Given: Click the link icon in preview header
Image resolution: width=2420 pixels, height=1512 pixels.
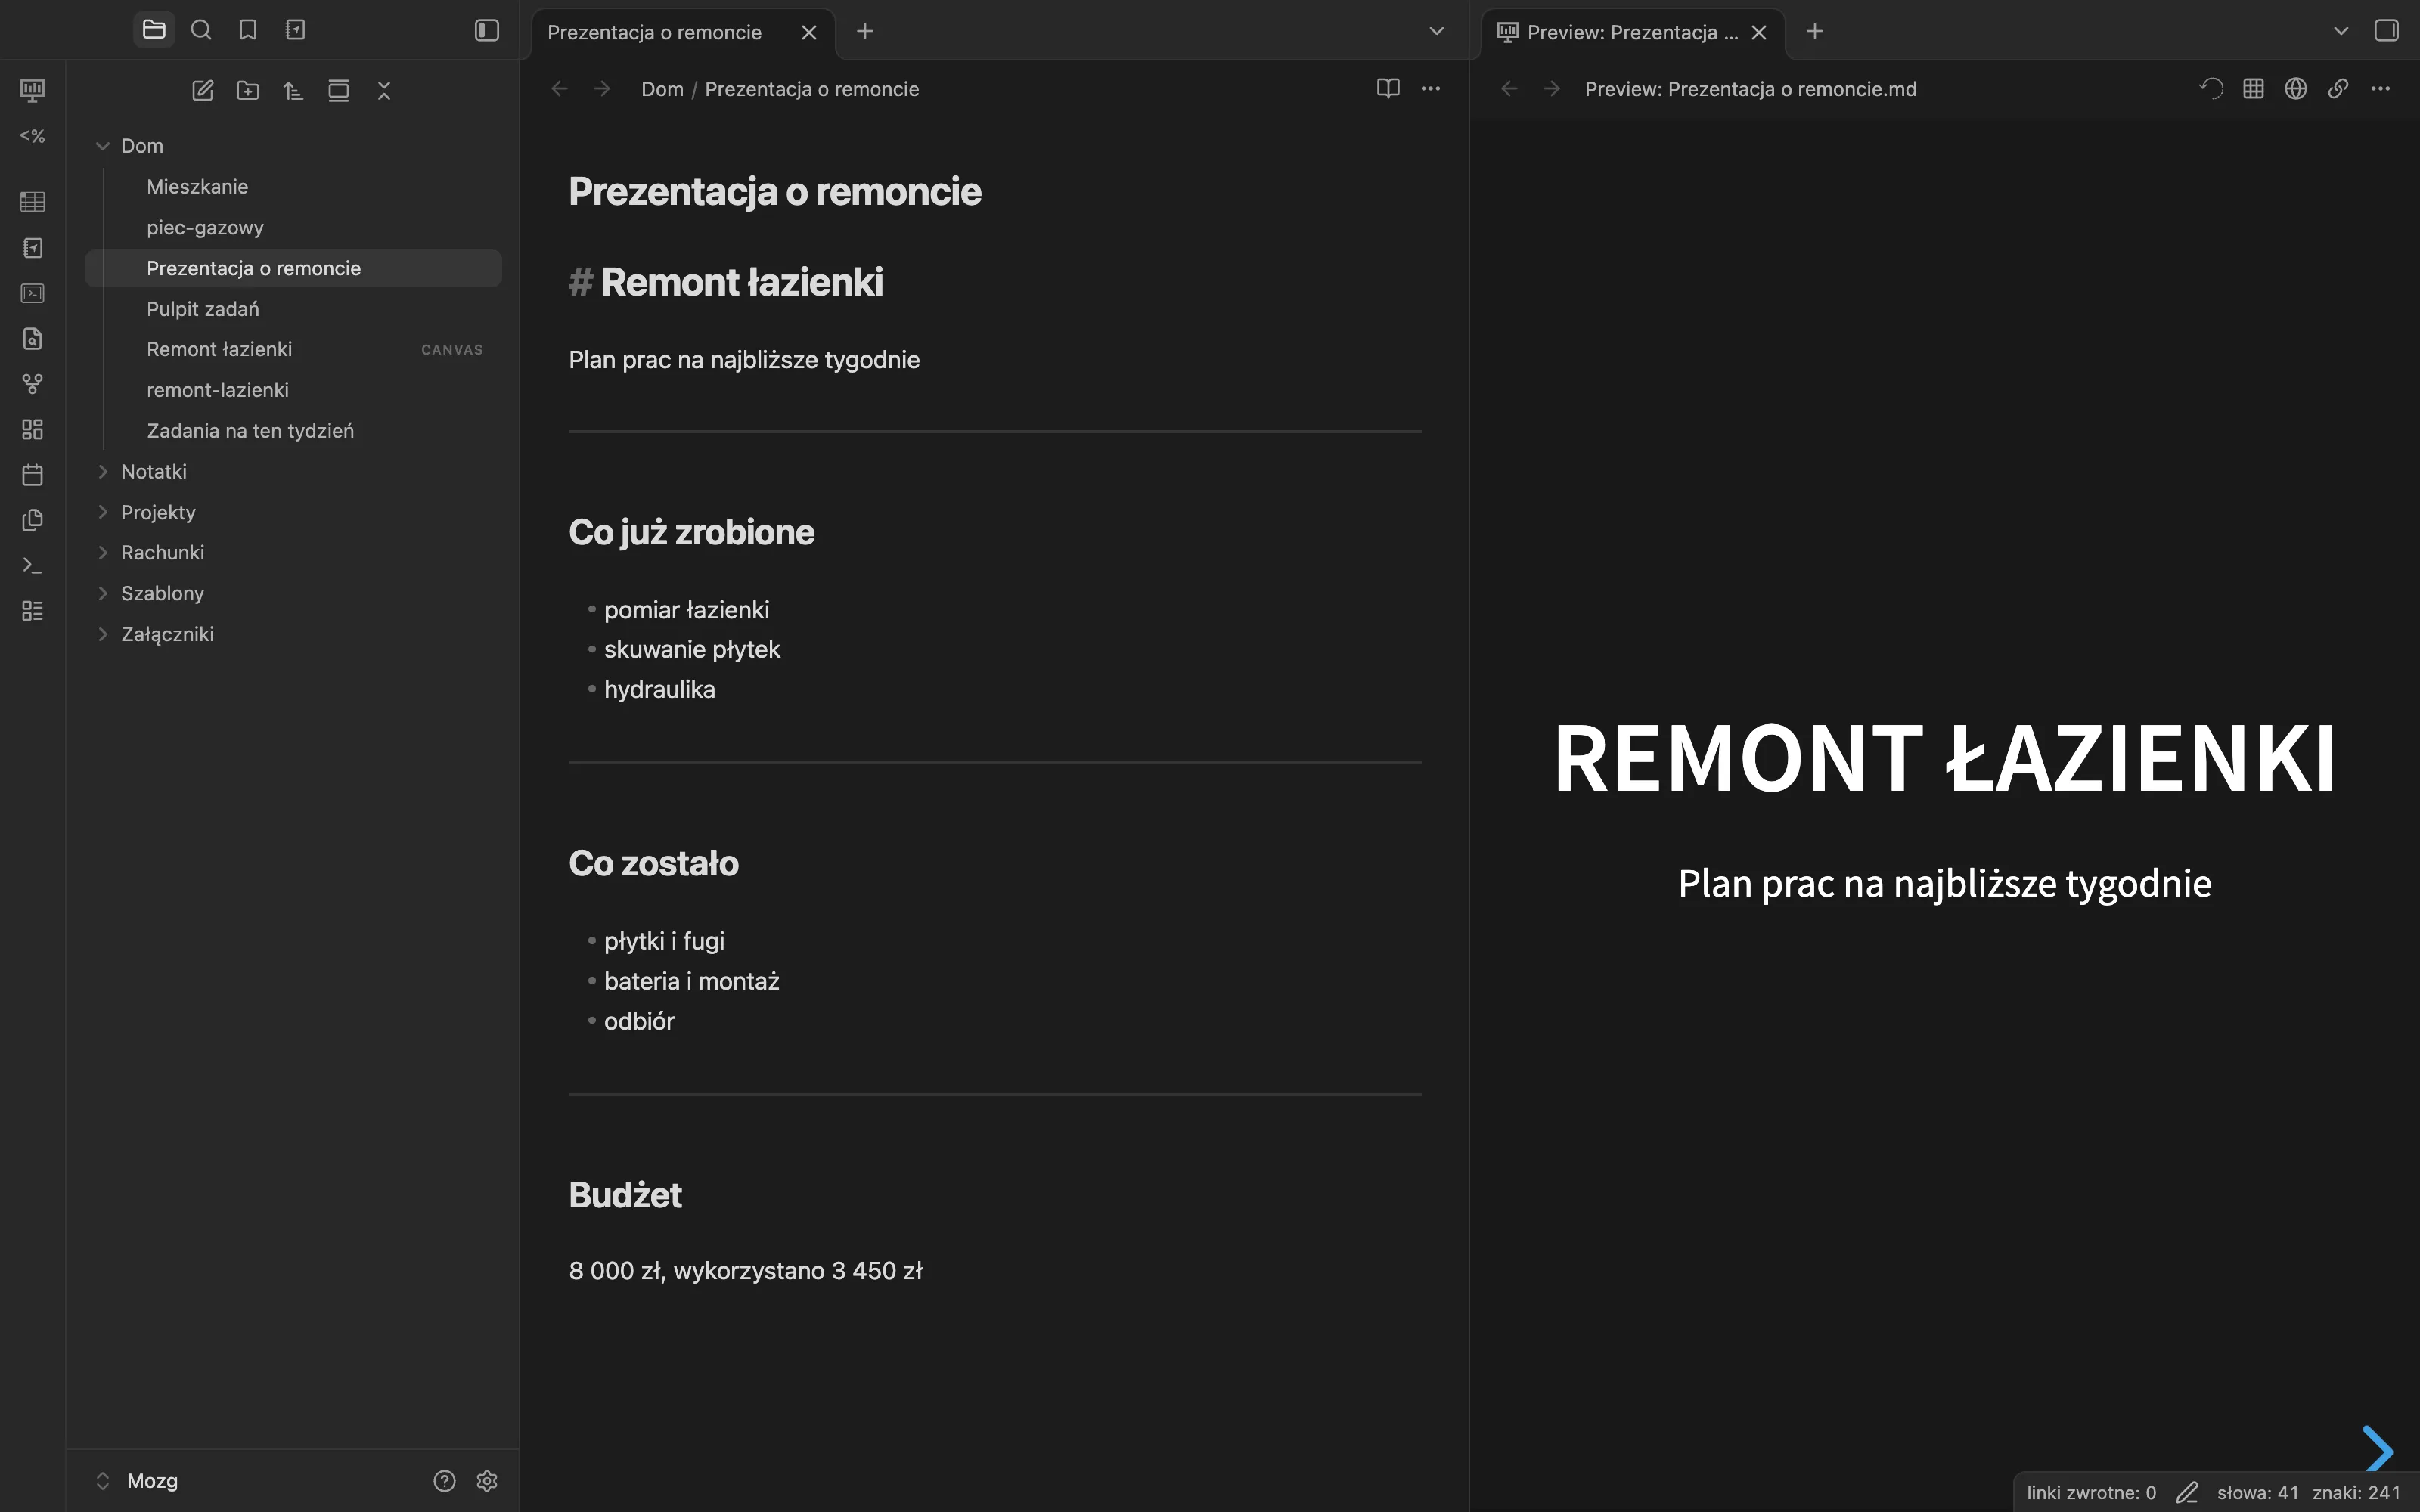Looking at the screenshot, I should click(2338, 89).
